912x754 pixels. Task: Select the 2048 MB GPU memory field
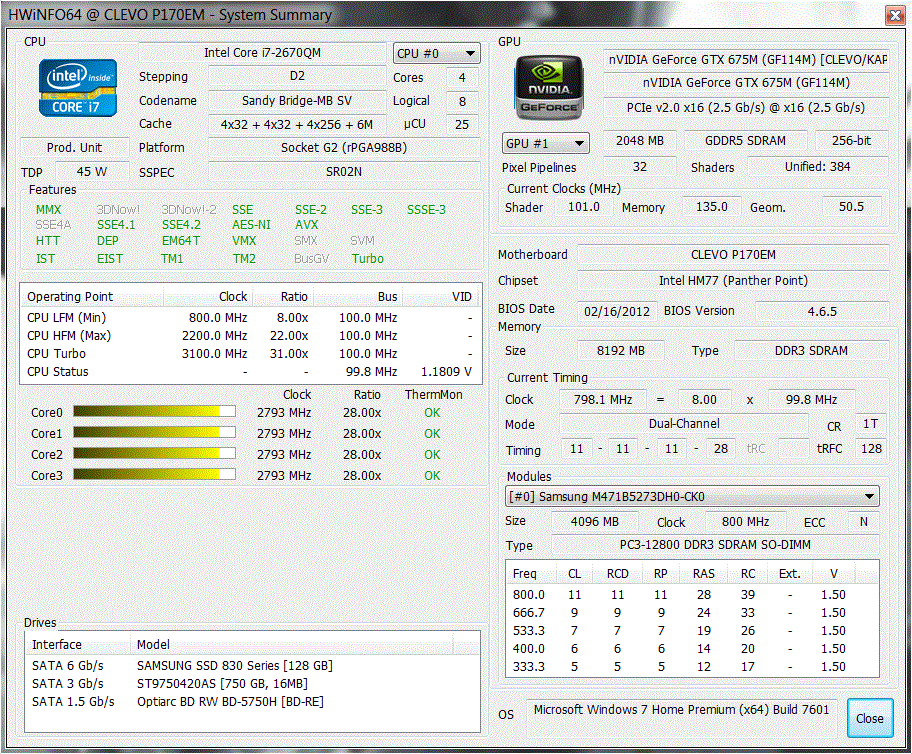tap(640, 140)
